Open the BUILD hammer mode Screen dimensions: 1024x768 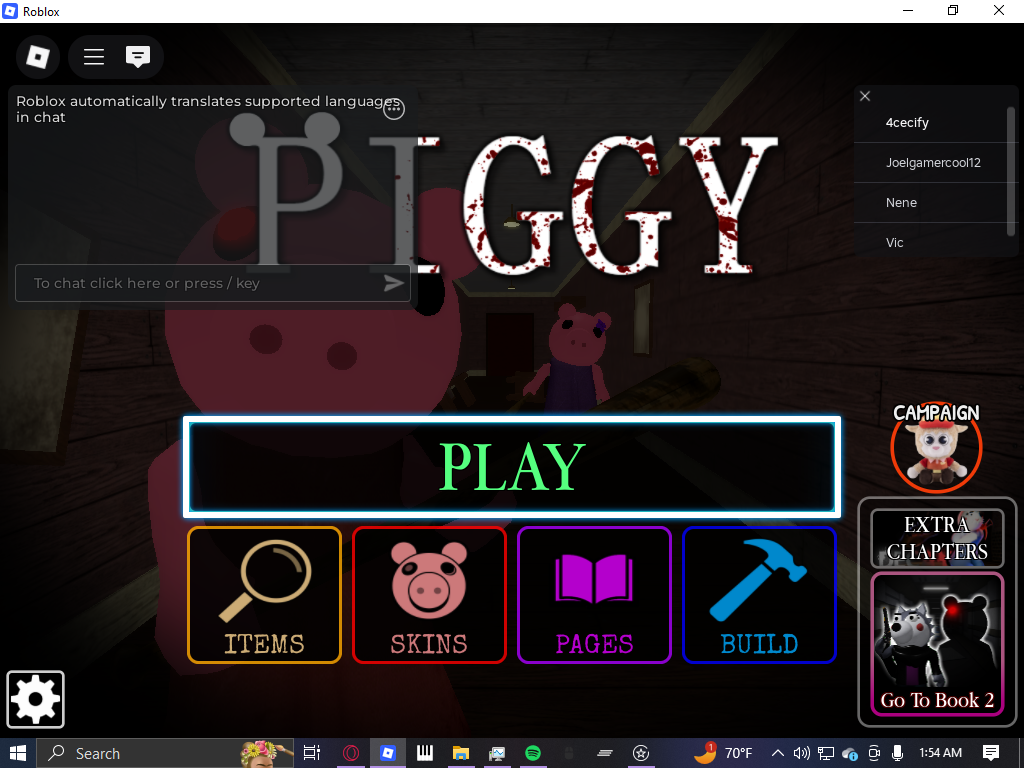coord(759,595)
